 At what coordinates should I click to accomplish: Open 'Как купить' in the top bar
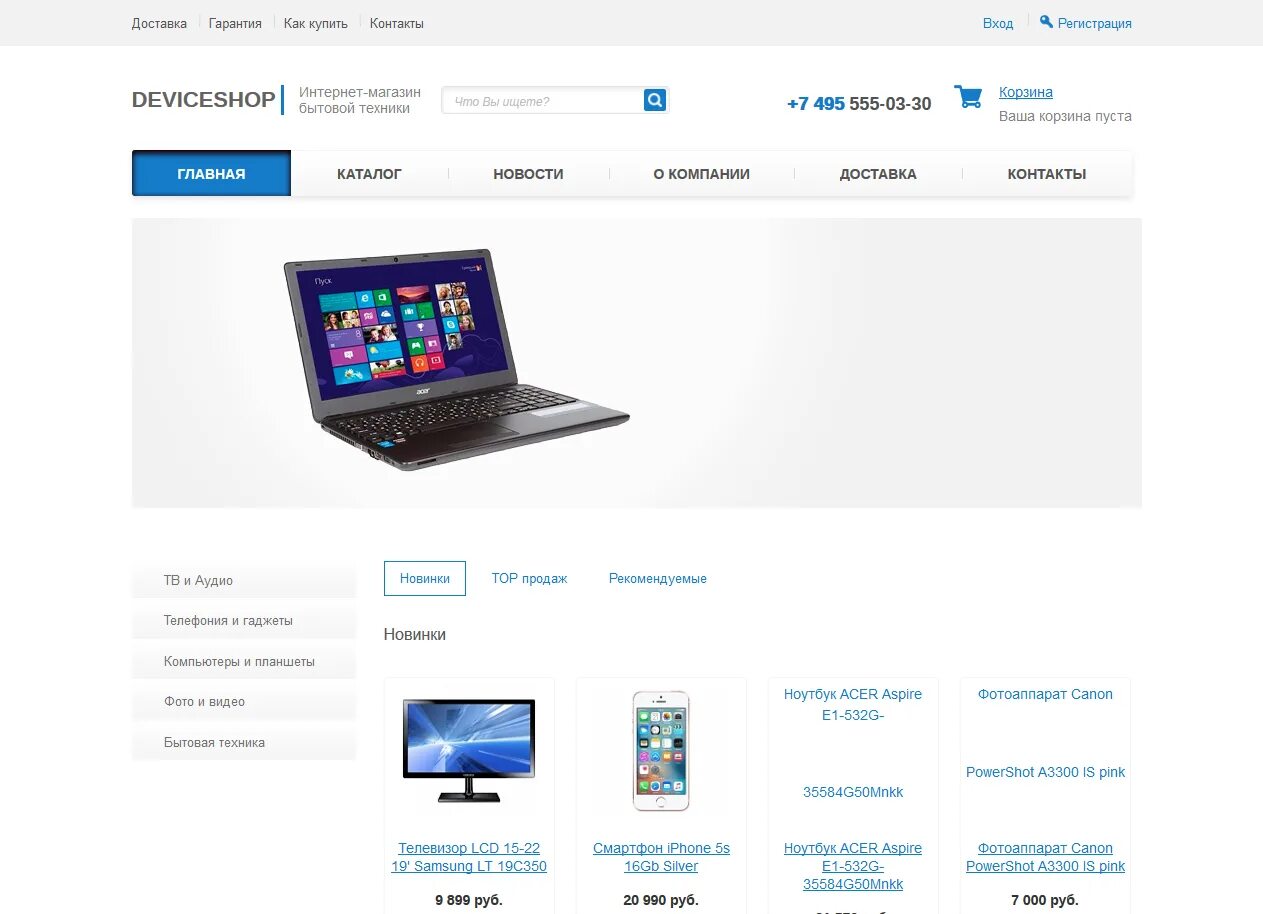pyautogui.click(x=316, y=23)
